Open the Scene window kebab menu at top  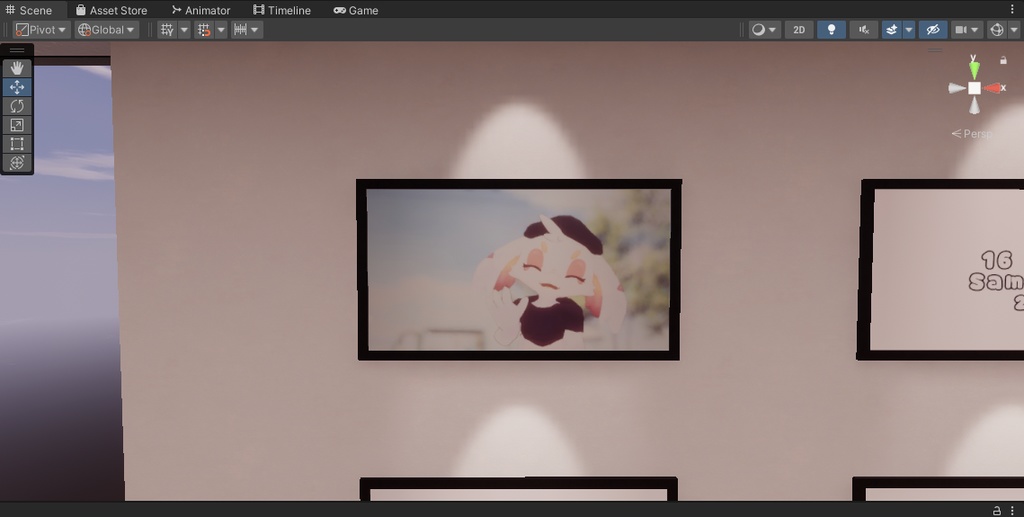1013,10
